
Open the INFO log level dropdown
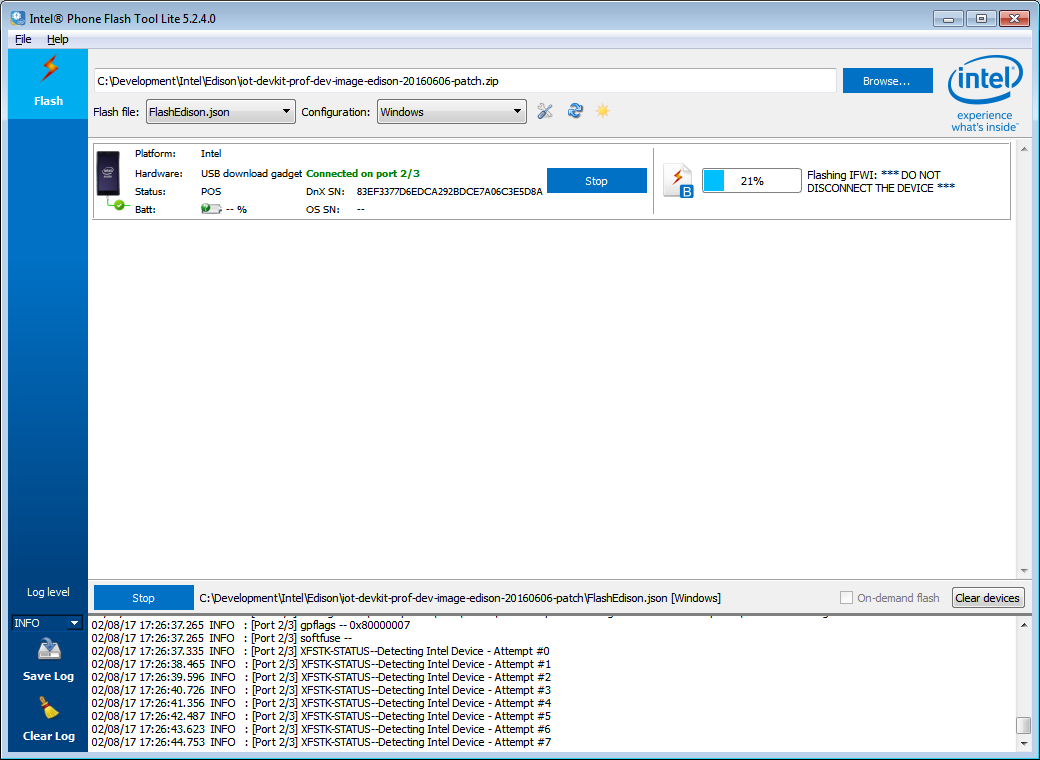pos(46,623)
